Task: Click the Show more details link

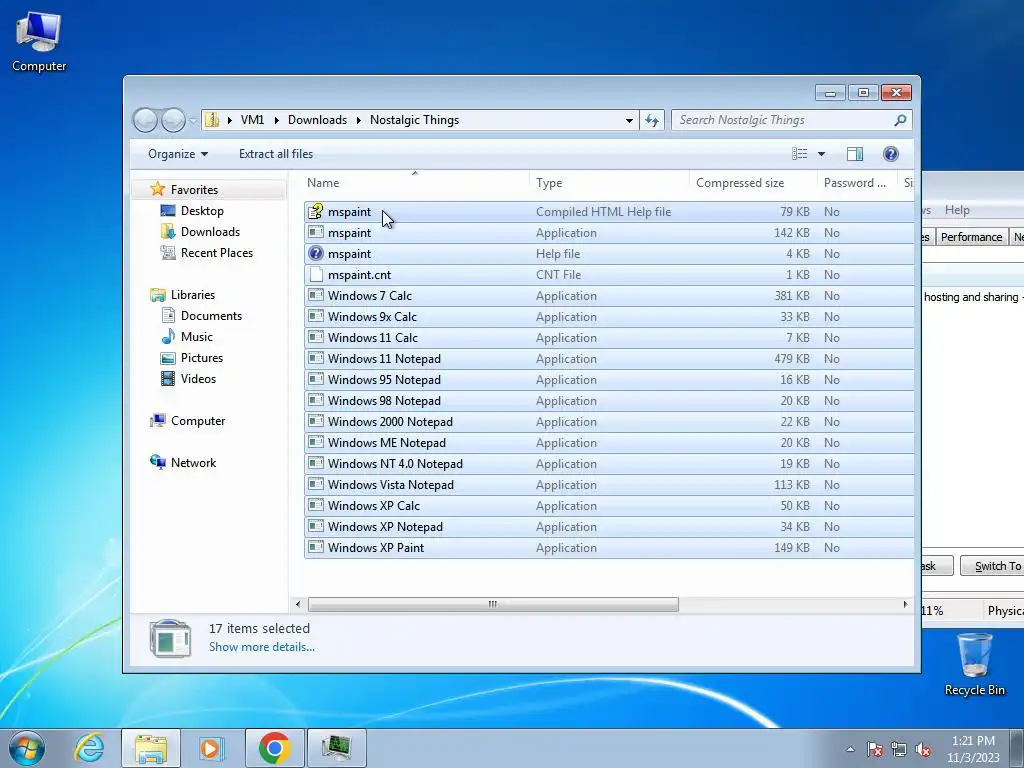Action: pos(261,647)
